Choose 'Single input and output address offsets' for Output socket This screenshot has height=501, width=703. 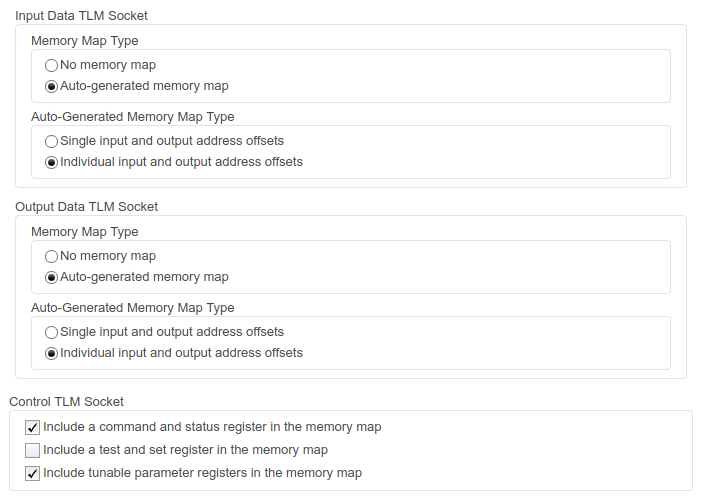click(52, 332)
